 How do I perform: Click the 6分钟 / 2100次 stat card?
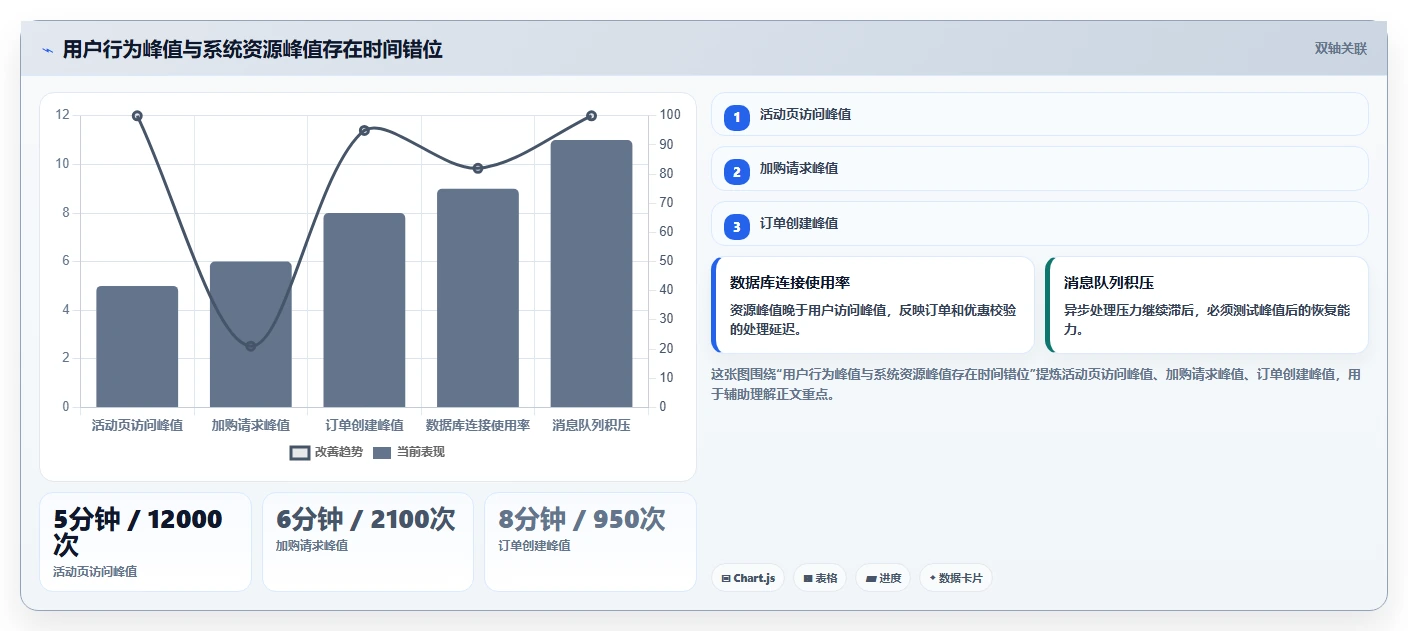[x=368, y=542]
